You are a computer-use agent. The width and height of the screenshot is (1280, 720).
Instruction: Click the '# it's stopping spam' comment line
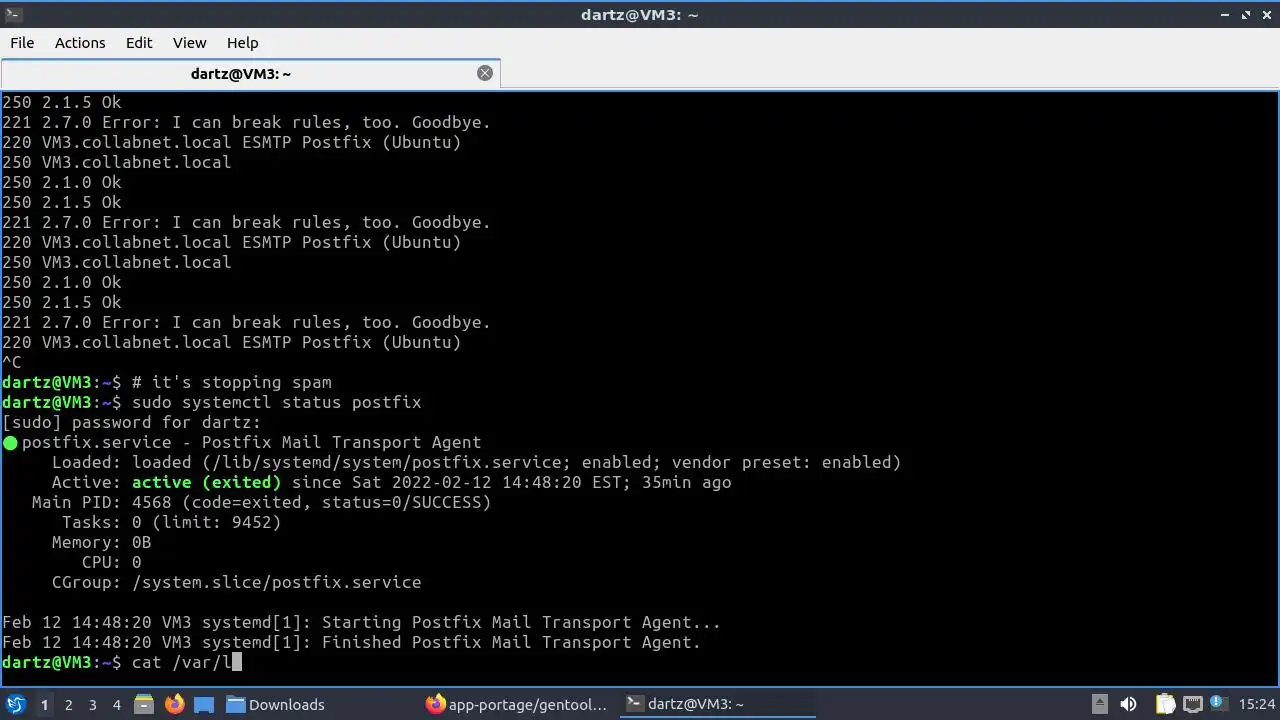tap(231, 382)
